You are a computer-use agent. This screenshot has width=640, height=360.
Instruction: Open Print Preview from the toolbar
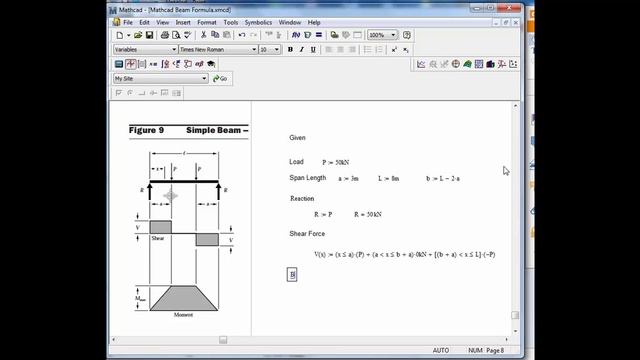tap(176, 36)
